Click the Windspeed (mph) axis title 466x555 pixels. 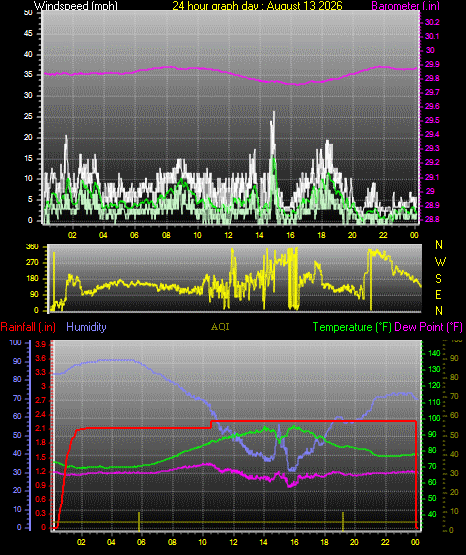point(76,5)
